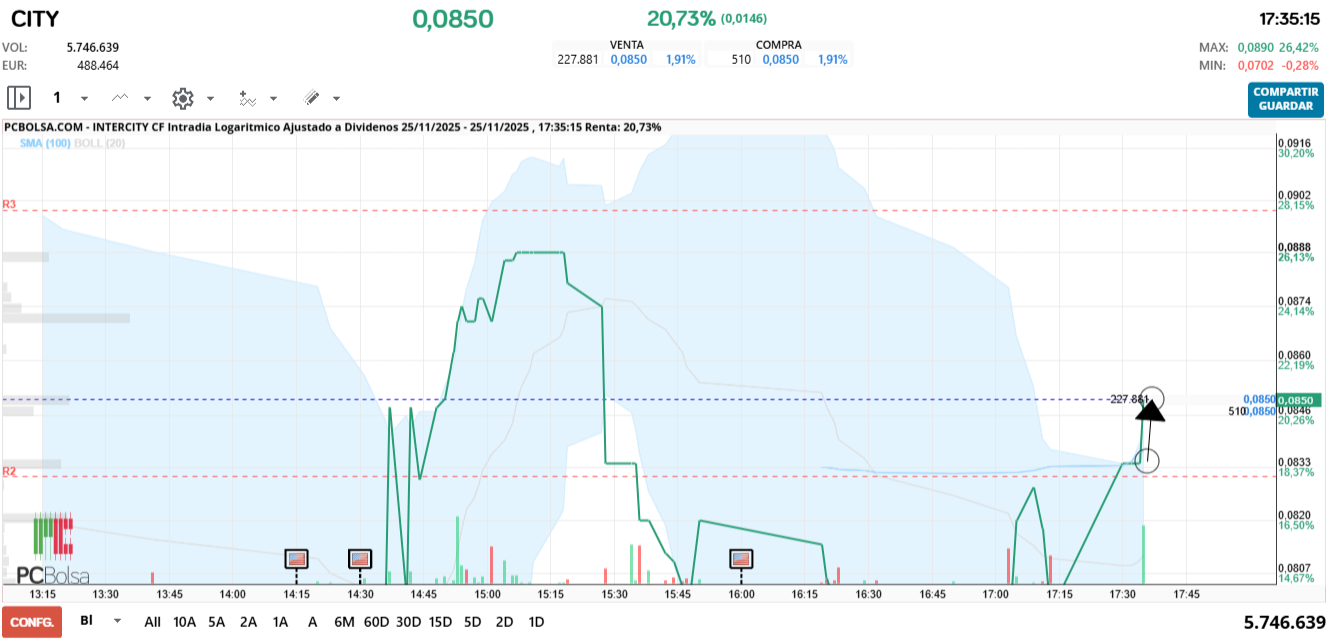Click the BI label in bottom bar
The image size is (1339, 643).
[86, 621]
